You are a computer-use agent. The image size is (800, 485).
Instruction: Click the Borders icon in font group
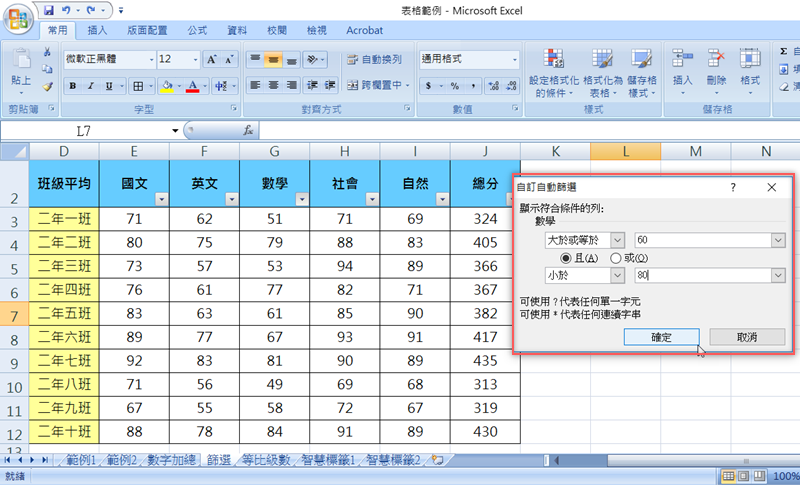[138, 86]
